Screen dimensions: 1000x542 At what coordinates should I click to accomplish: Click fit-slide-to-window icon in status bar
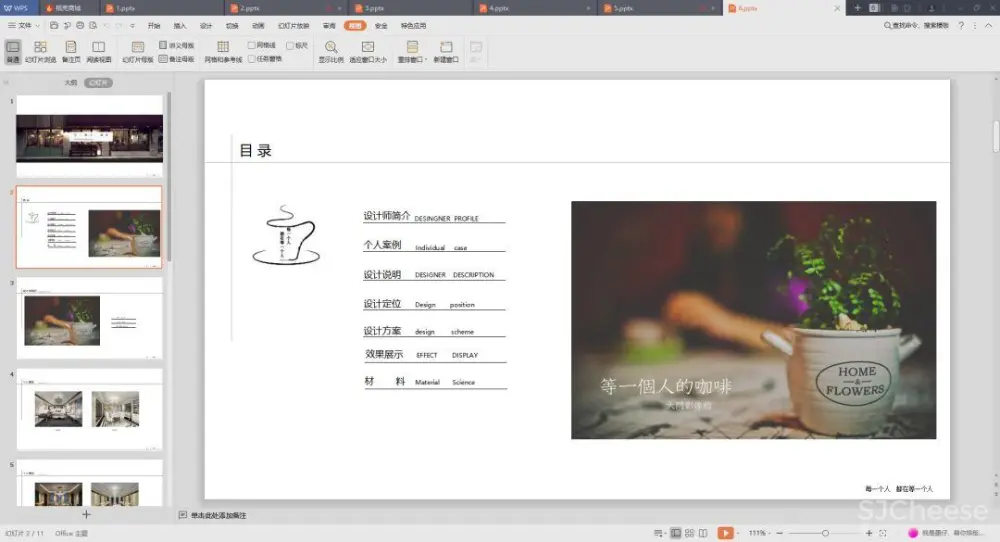(883, 532)
